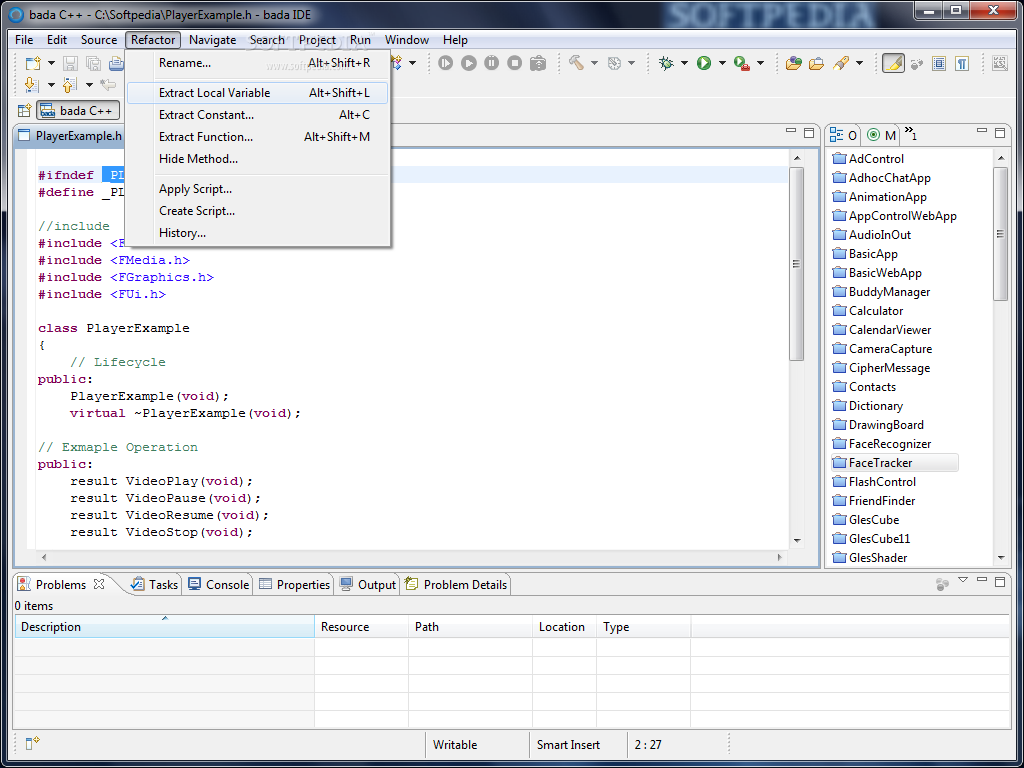Open the Build hammer dropdown arrow
The image size is (1024, 768).
[594, 63]
